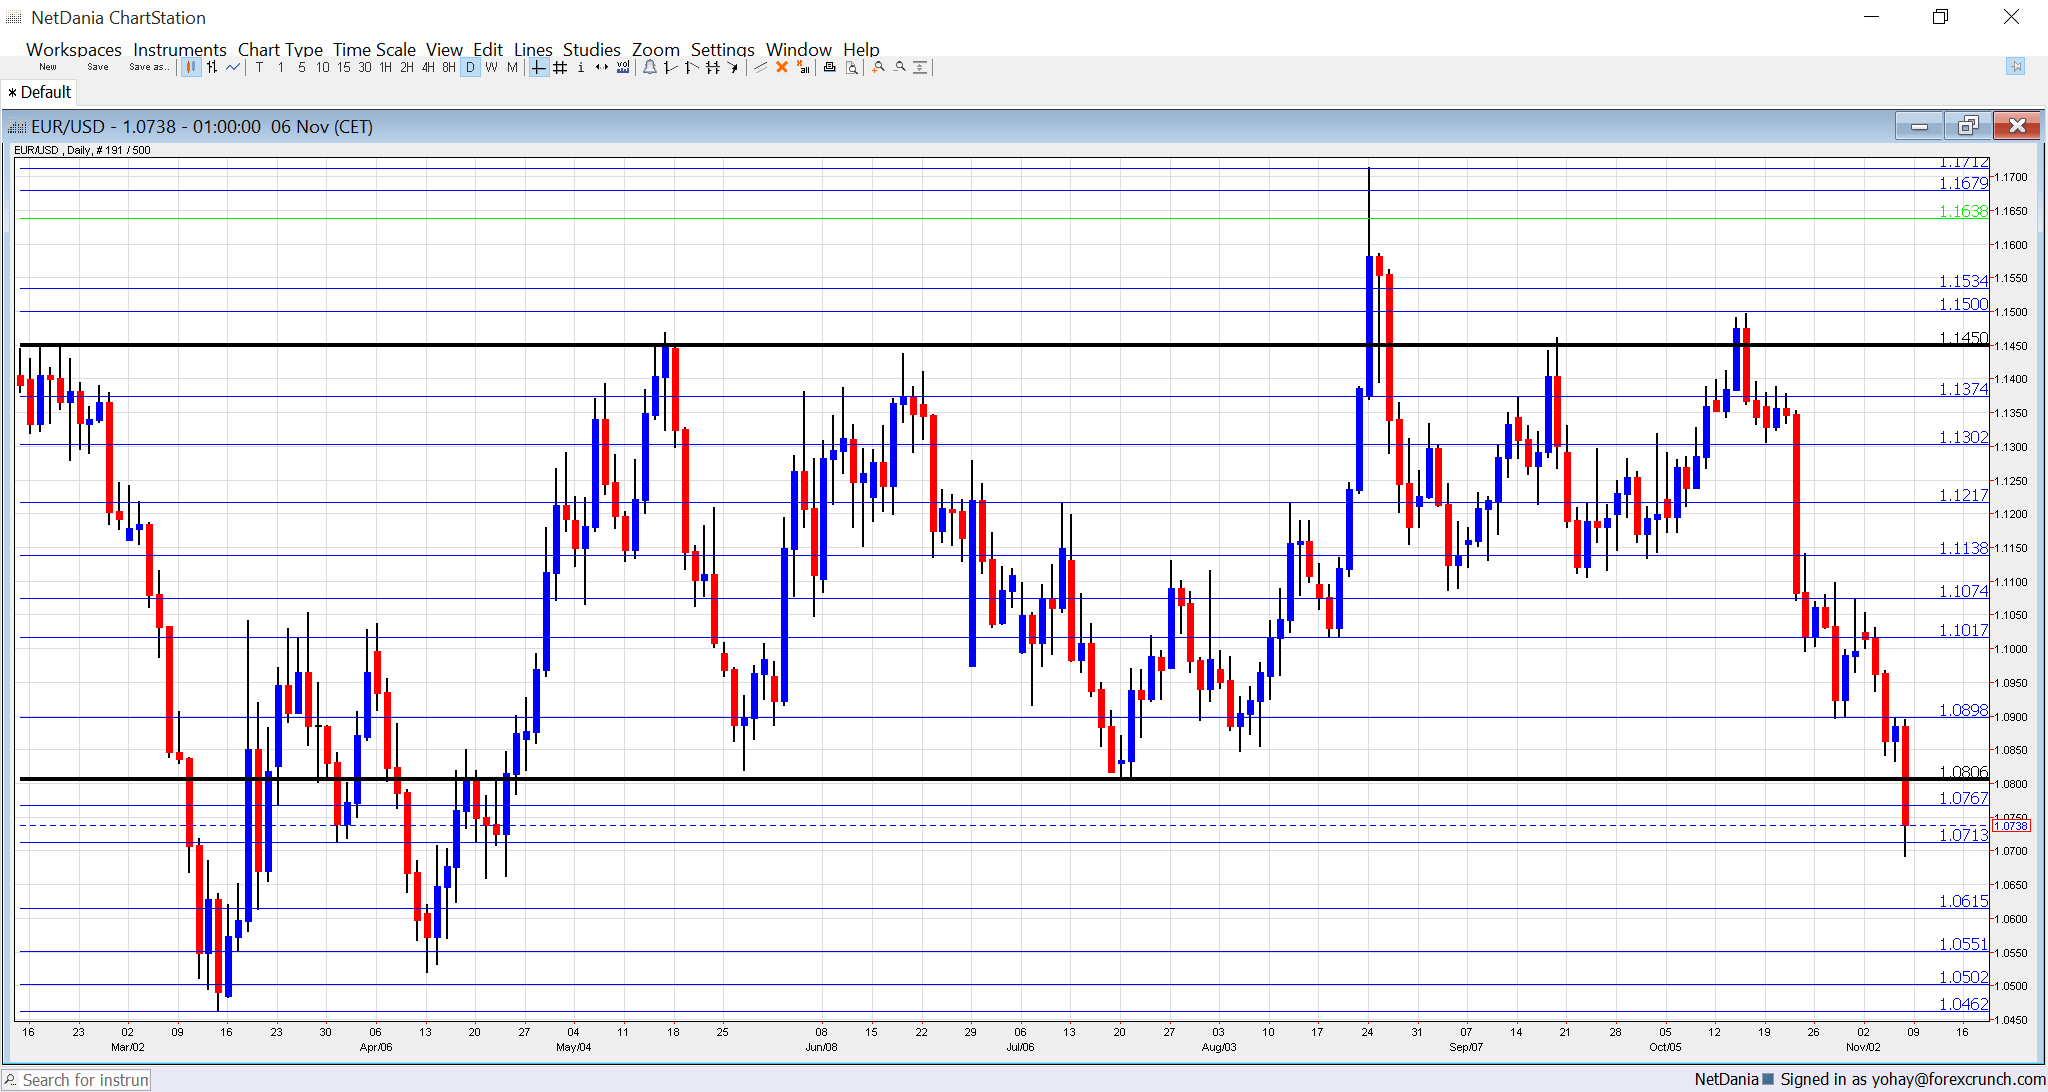Select the horizontal lines drawing tool
2048x1092 pixels.
[713, 67]
